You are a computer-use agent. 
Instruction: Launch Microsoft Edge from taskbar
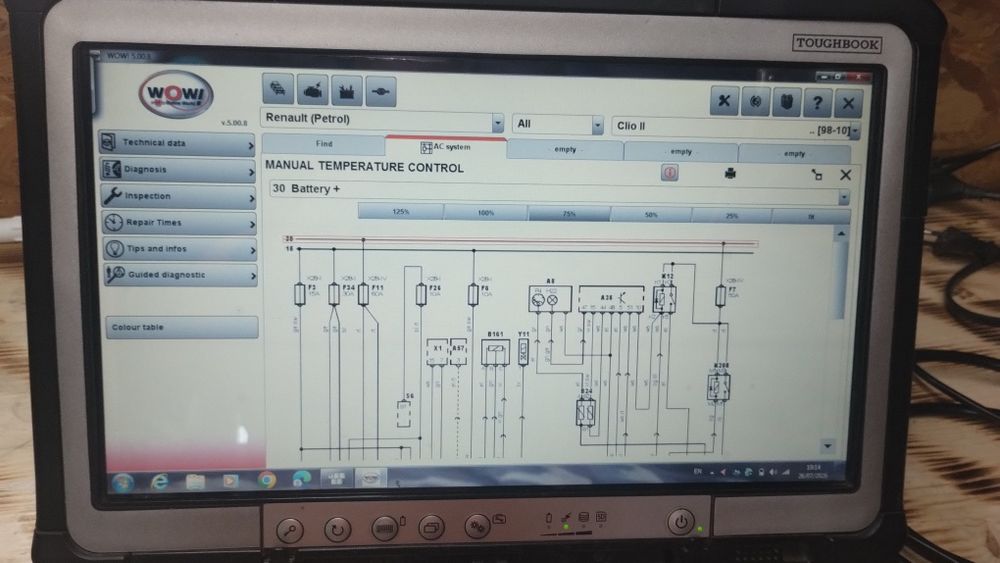click(x=300, y=479)
